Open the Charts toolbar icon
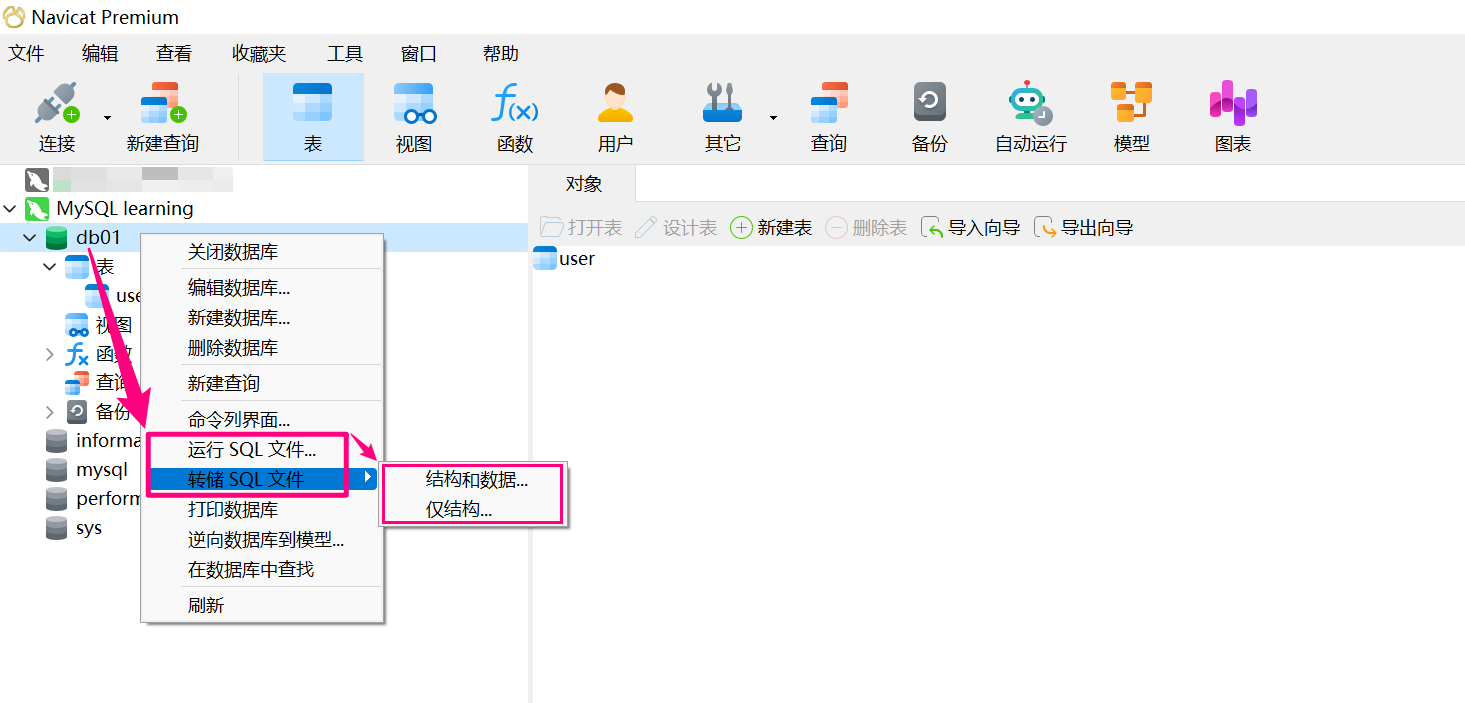The height and width of the screenshot is (703, 1465). [x=1232, y=105]
